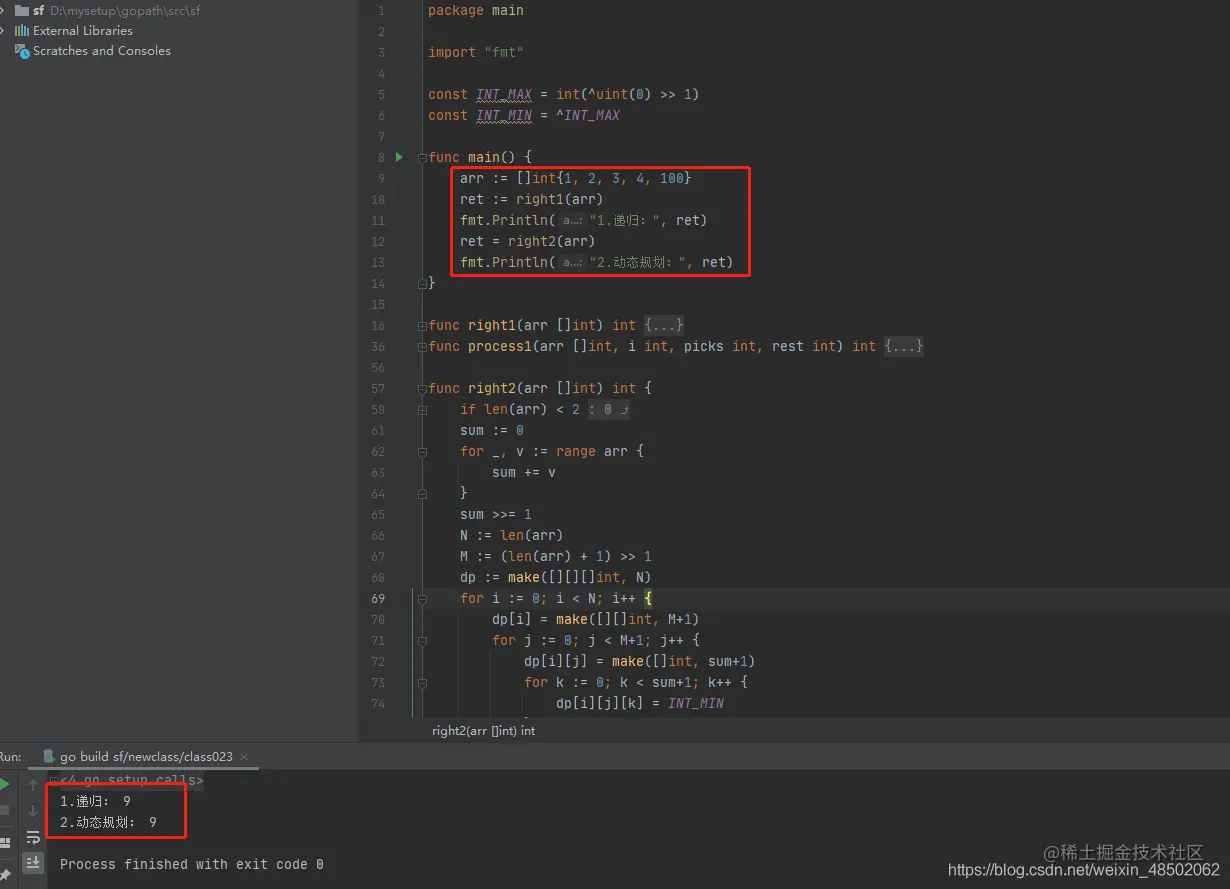Viewport: 1230px width, 889px height.
Task: Click line number 57 in the gutter
Action: [x=378, y=388]
